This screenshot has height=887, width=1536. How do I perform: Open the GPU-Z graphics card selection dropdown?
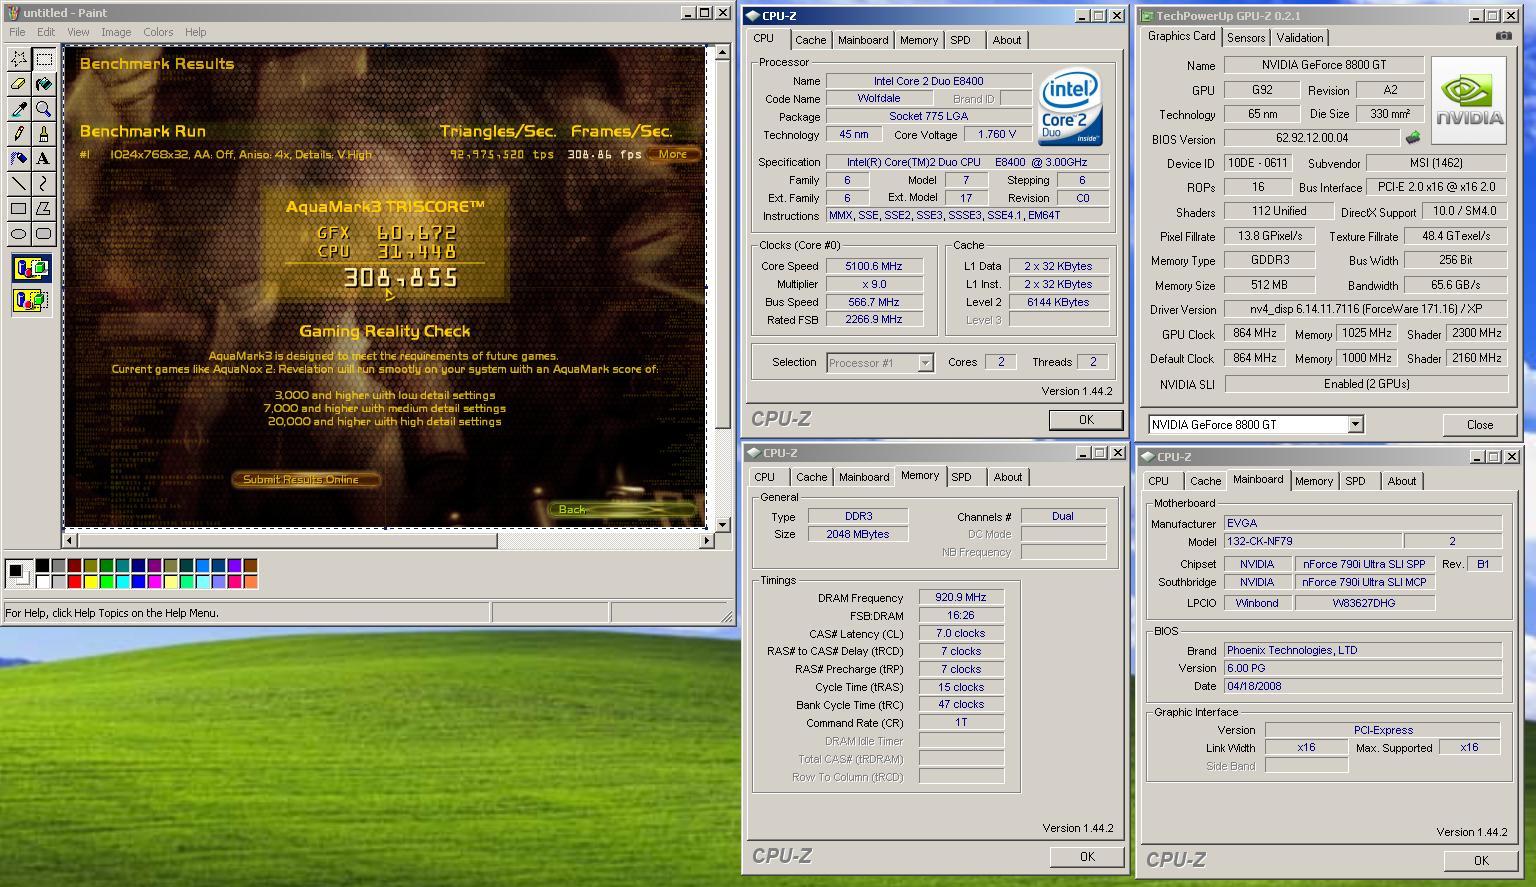1355,425
